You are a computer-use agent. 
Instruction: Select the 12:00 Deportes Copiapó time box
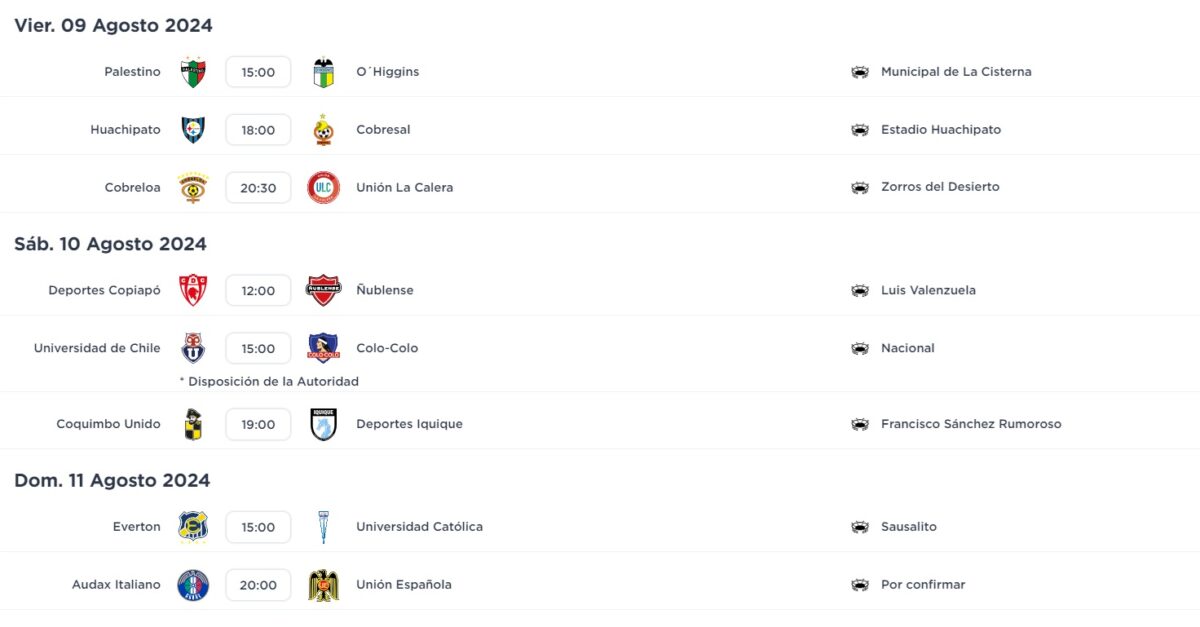[258, 290]
